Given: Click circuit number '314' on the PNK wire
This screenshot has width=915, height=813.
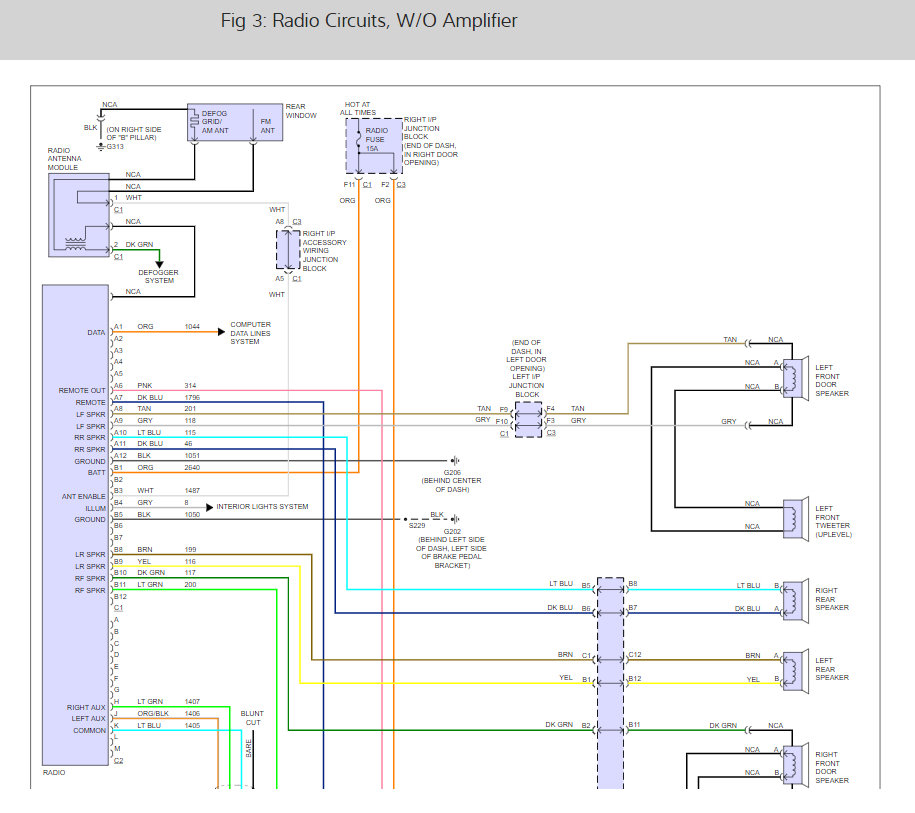Looking at the screenshot, I should click(190, 386).
